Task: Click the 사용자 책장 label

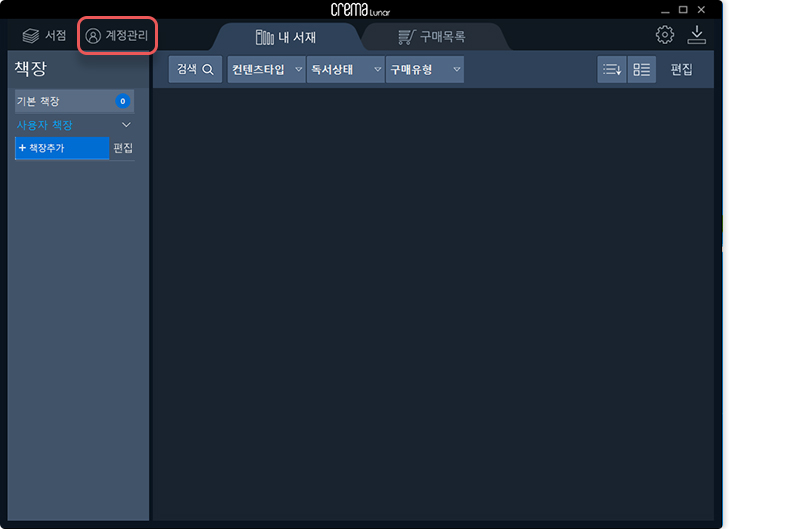Action: [x=44, y=125]
